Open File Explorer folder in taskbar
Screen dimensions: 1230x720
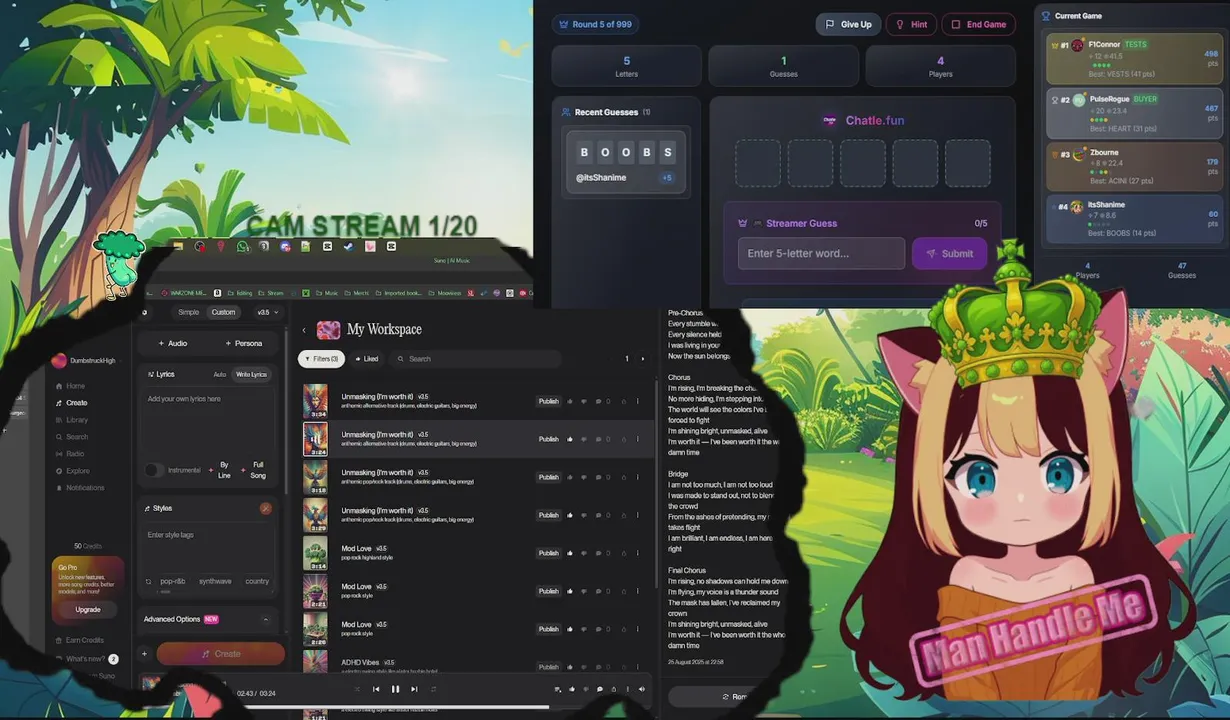coord(178,246)
